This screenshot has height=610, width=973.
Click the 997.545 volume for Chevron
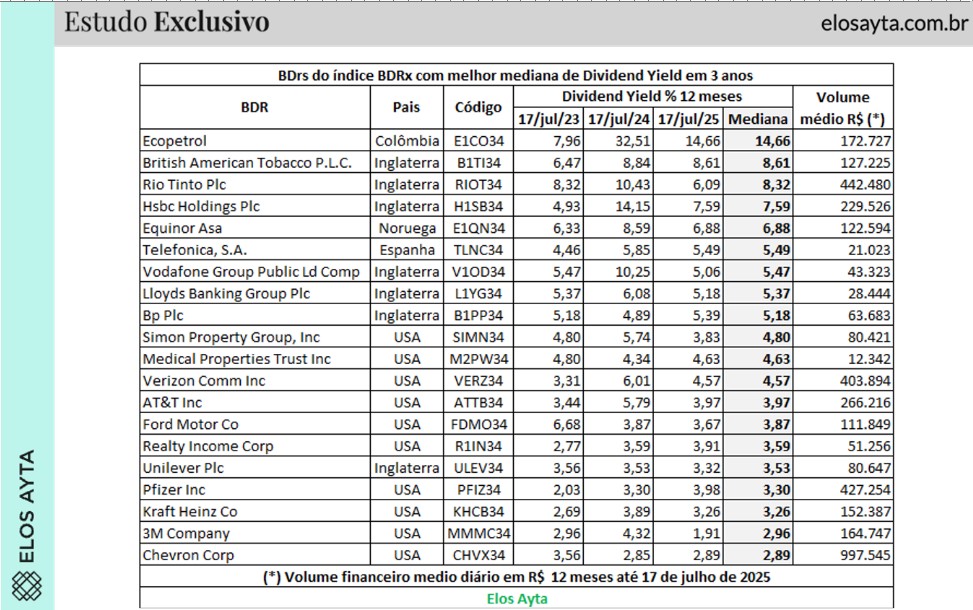[866, 555]
